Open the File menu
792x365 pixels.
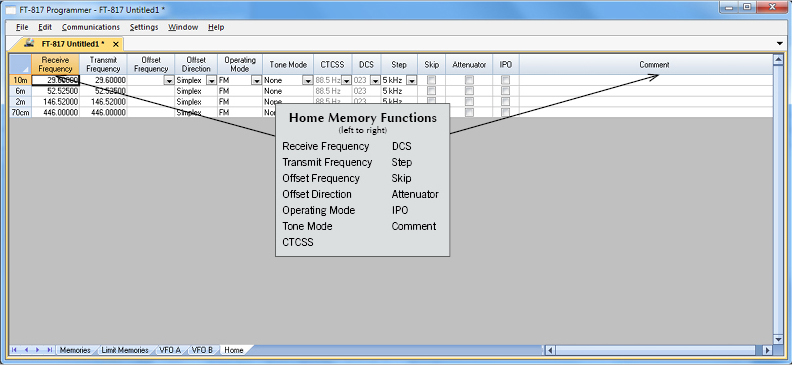(x=22, y=27)
